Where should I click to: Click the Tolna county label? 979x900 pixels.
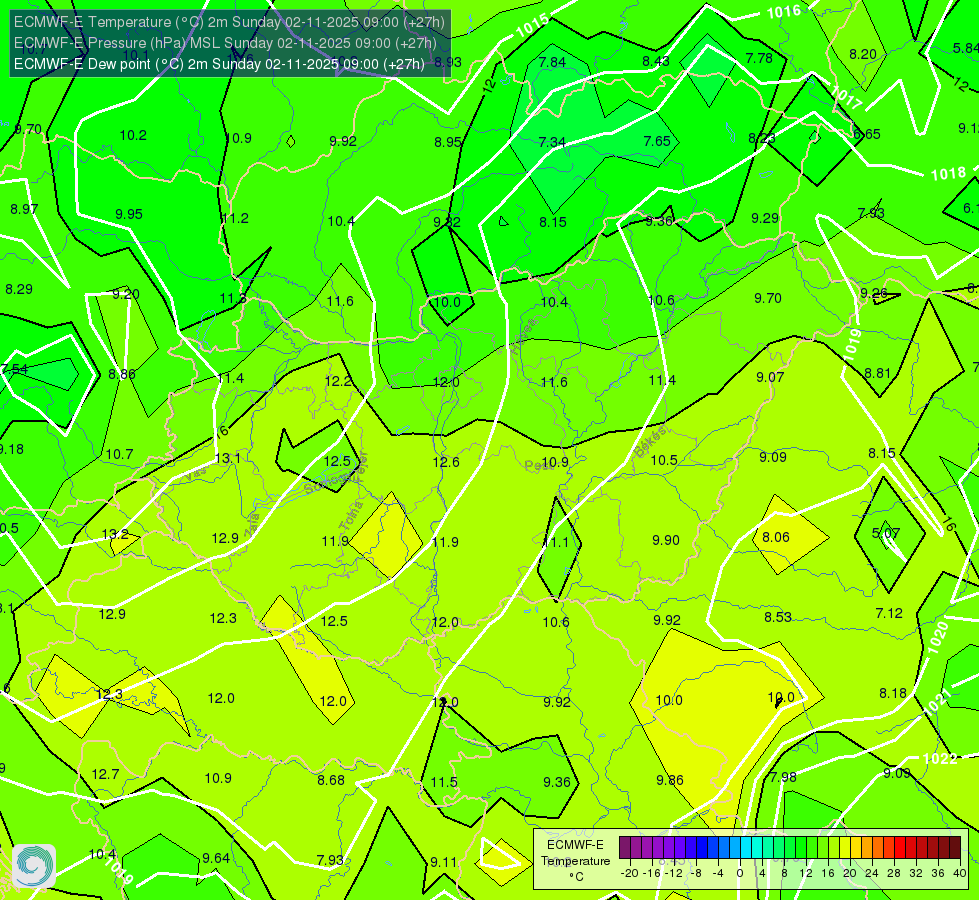(x=353, y=515)
